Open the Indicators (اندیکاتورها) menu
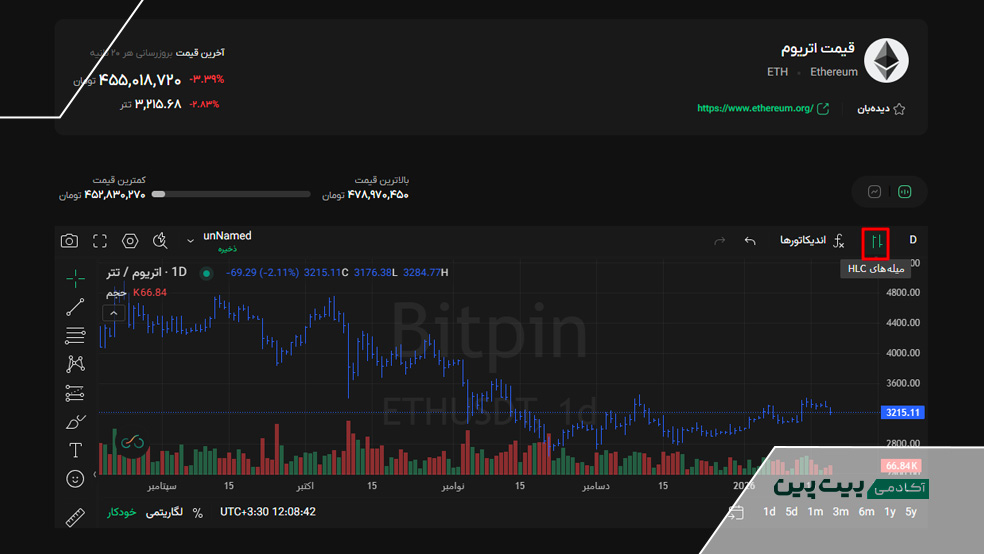This screenshot has height=554, width=984. click(x=812, y=241)
